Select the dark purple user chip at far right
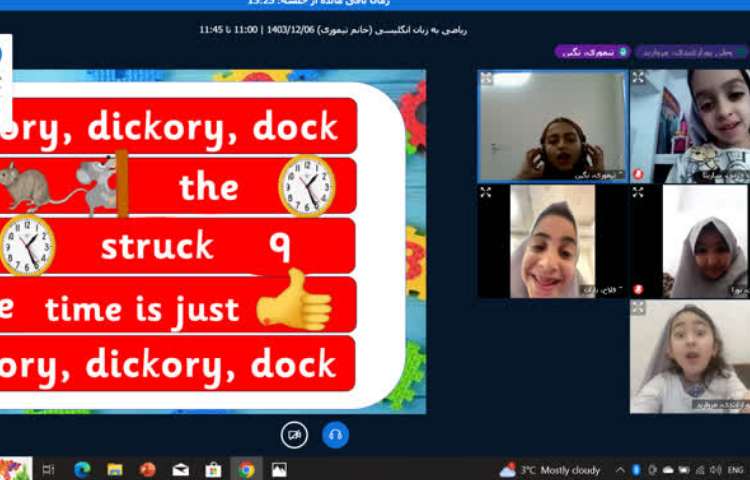The image size is (750, 480). (692, 52)
